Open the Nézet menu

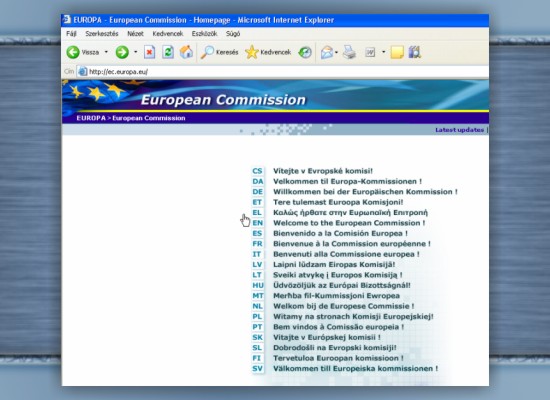point(135,34)
